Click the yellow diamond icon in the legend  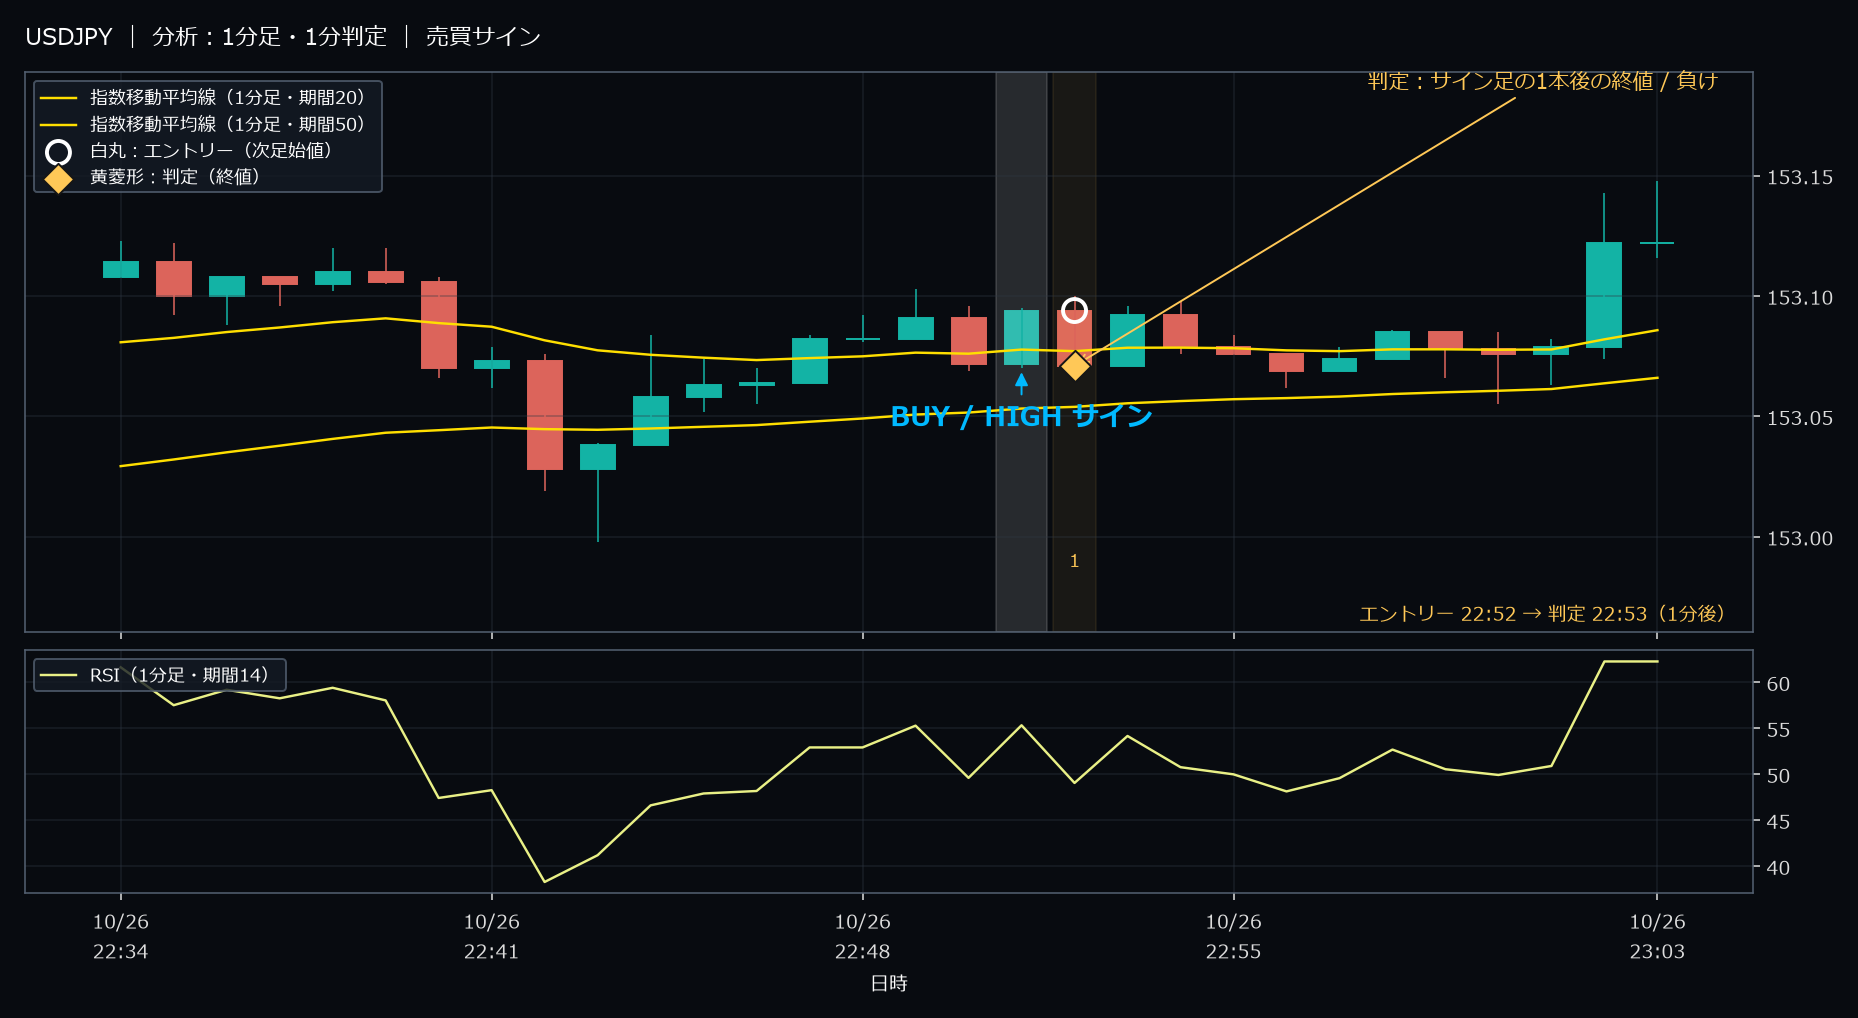tap(59, 178)
